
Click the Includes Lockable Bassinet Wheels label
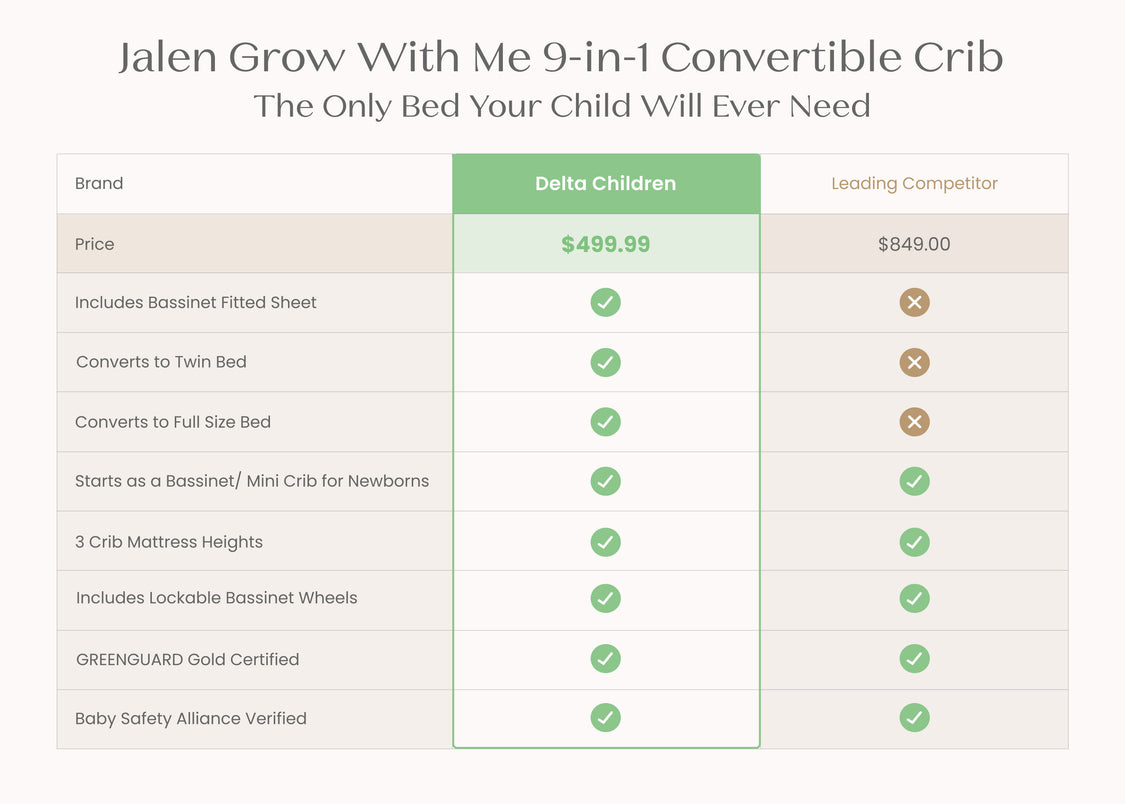[216, 598]
